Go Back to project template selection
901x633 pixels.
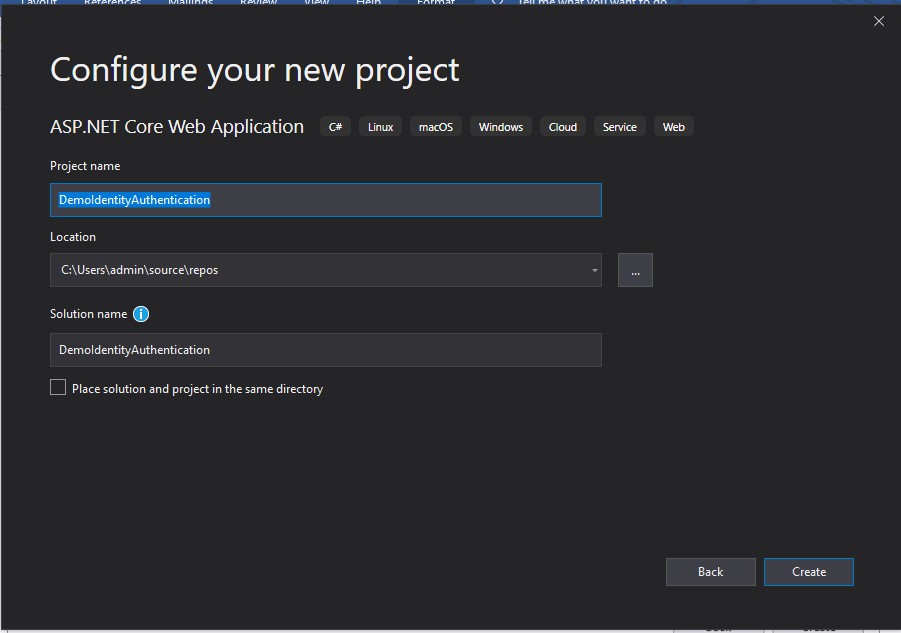(x=710, y=571)
